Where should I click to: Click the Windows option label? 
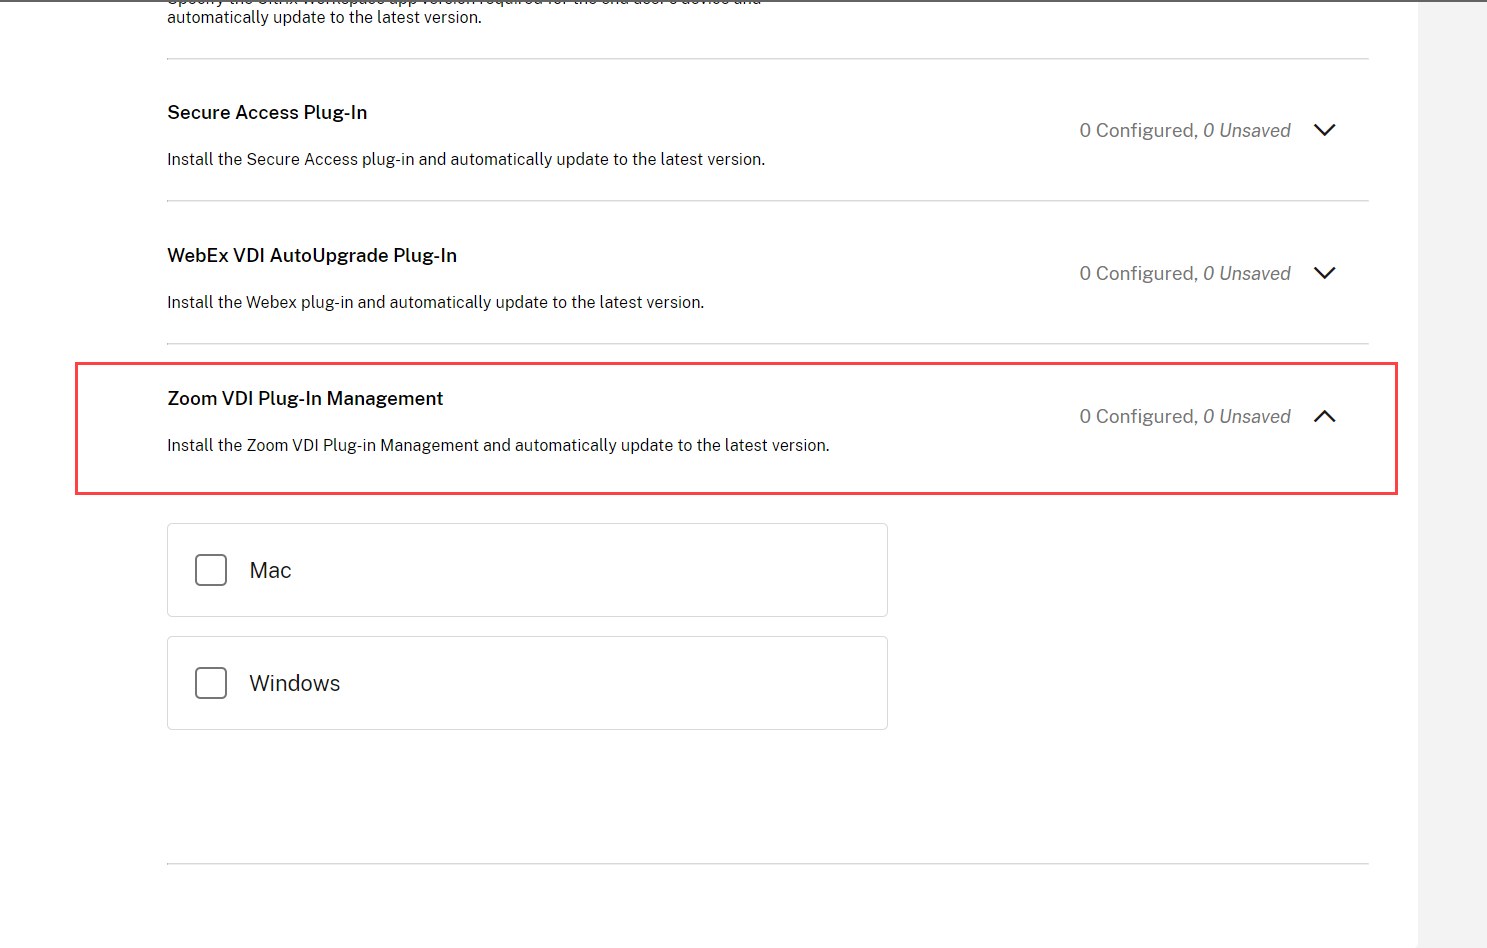[295, 683]
